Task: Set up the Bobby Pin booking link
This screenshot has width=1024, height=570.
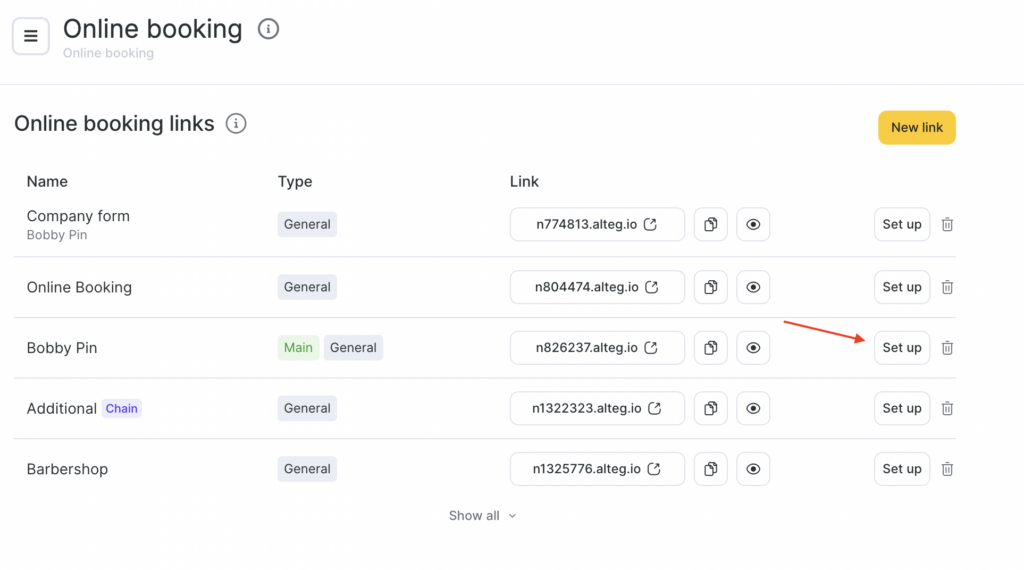Action: 901,348
